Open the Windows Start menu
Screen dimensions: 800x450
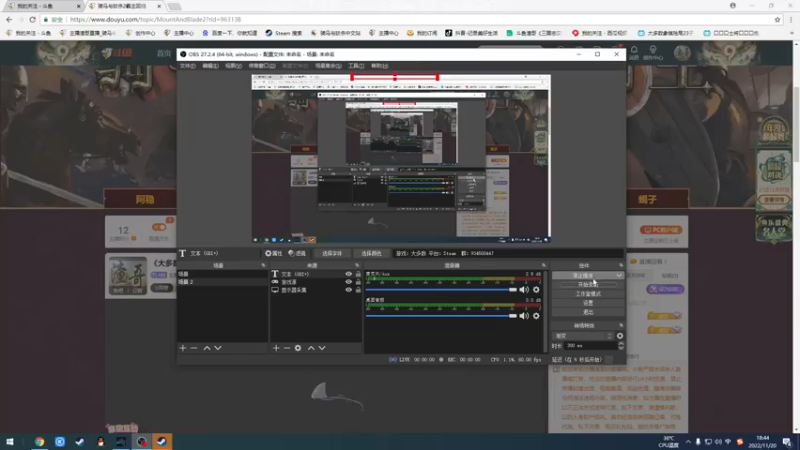9,441
